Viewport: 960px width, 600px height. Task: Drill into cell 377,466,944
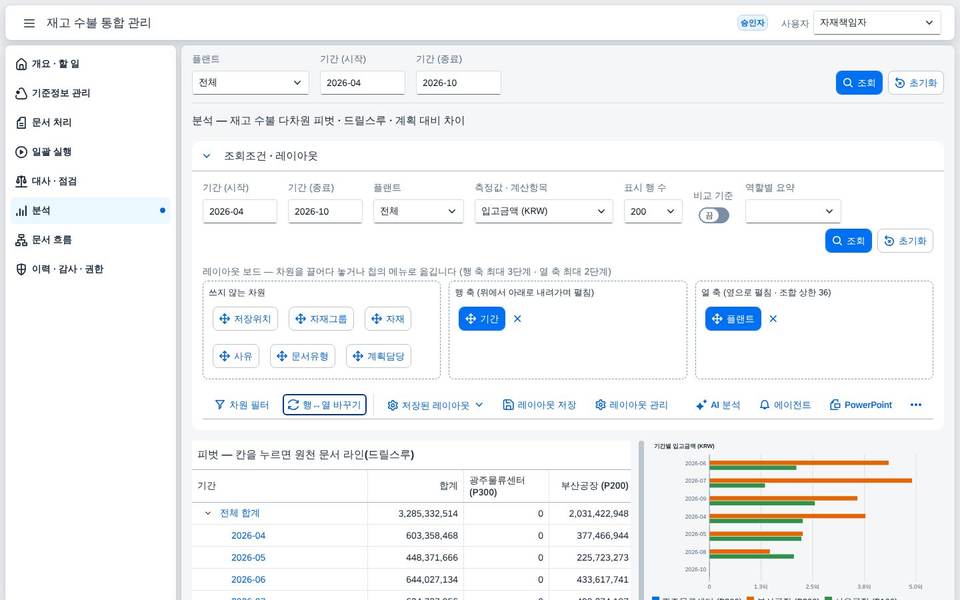click(x=590, y=536)
